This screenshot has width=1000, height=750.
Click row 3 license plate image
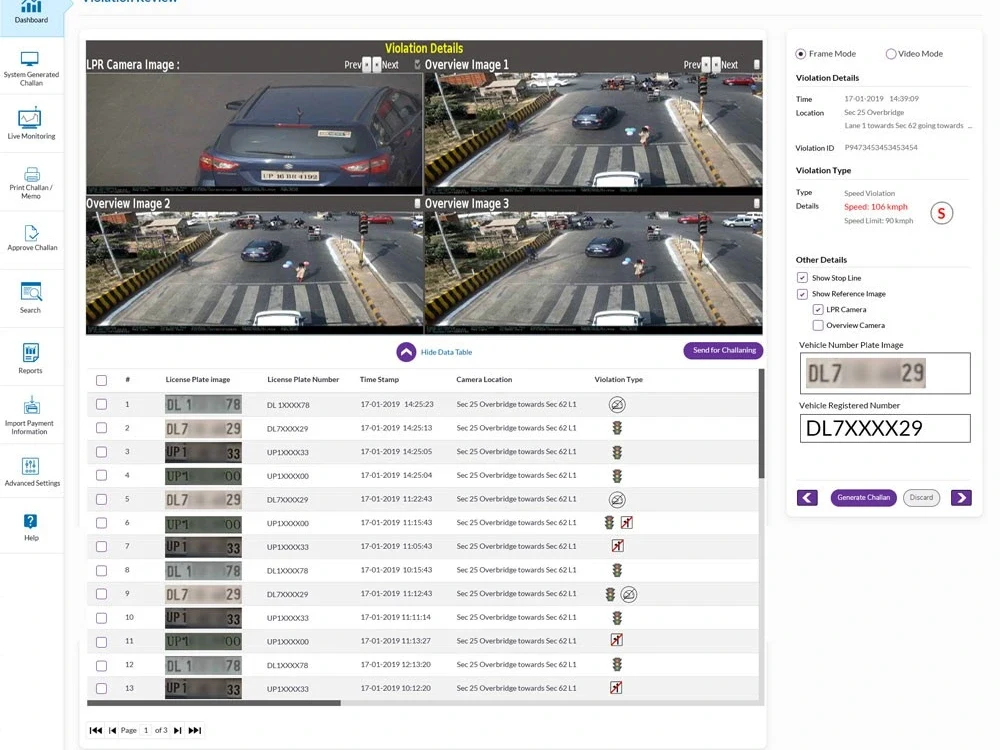[203, 452]
